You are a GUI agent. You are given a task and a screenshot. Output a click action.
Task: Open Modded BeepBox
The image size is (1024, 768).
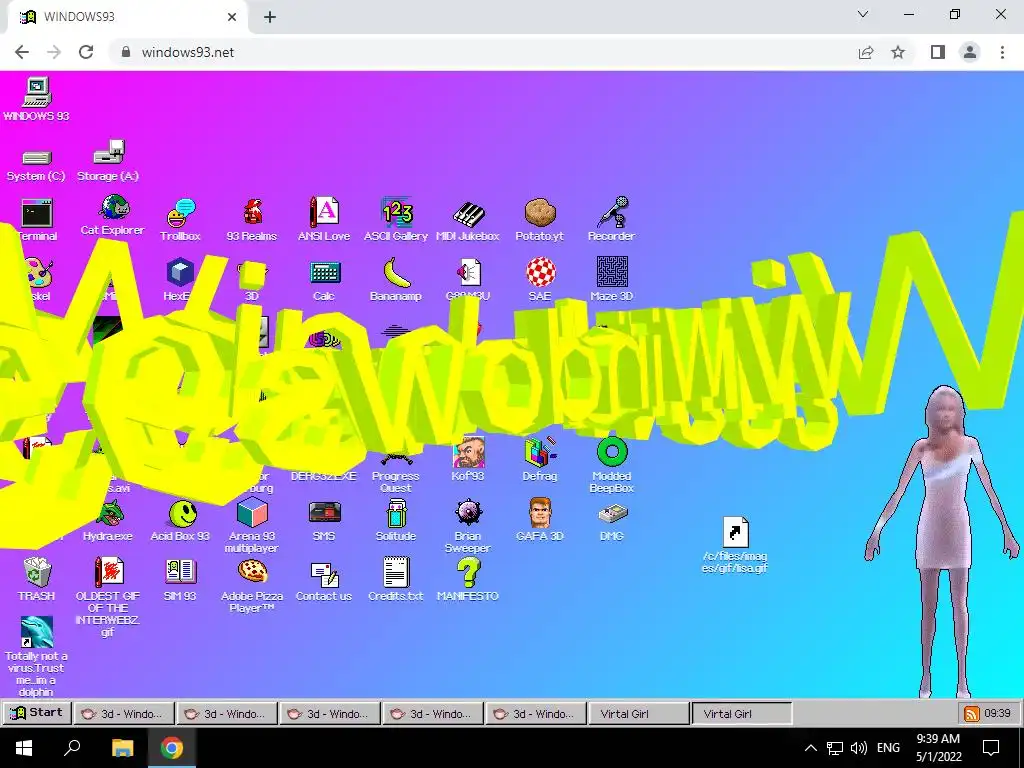[612, 452]
